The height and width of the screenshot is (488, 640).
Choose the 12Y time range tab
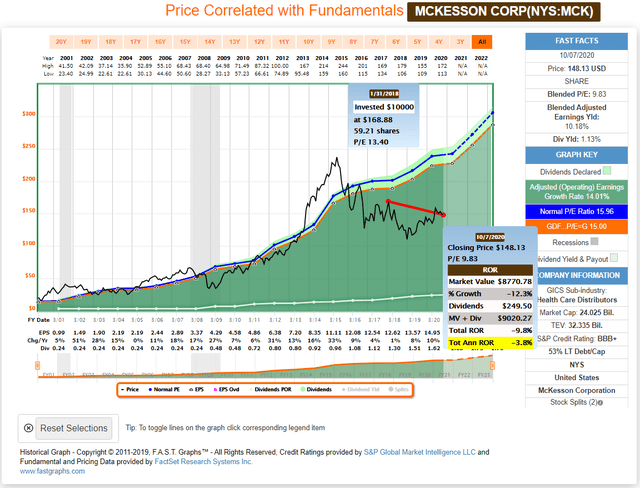tap(259, 42)
